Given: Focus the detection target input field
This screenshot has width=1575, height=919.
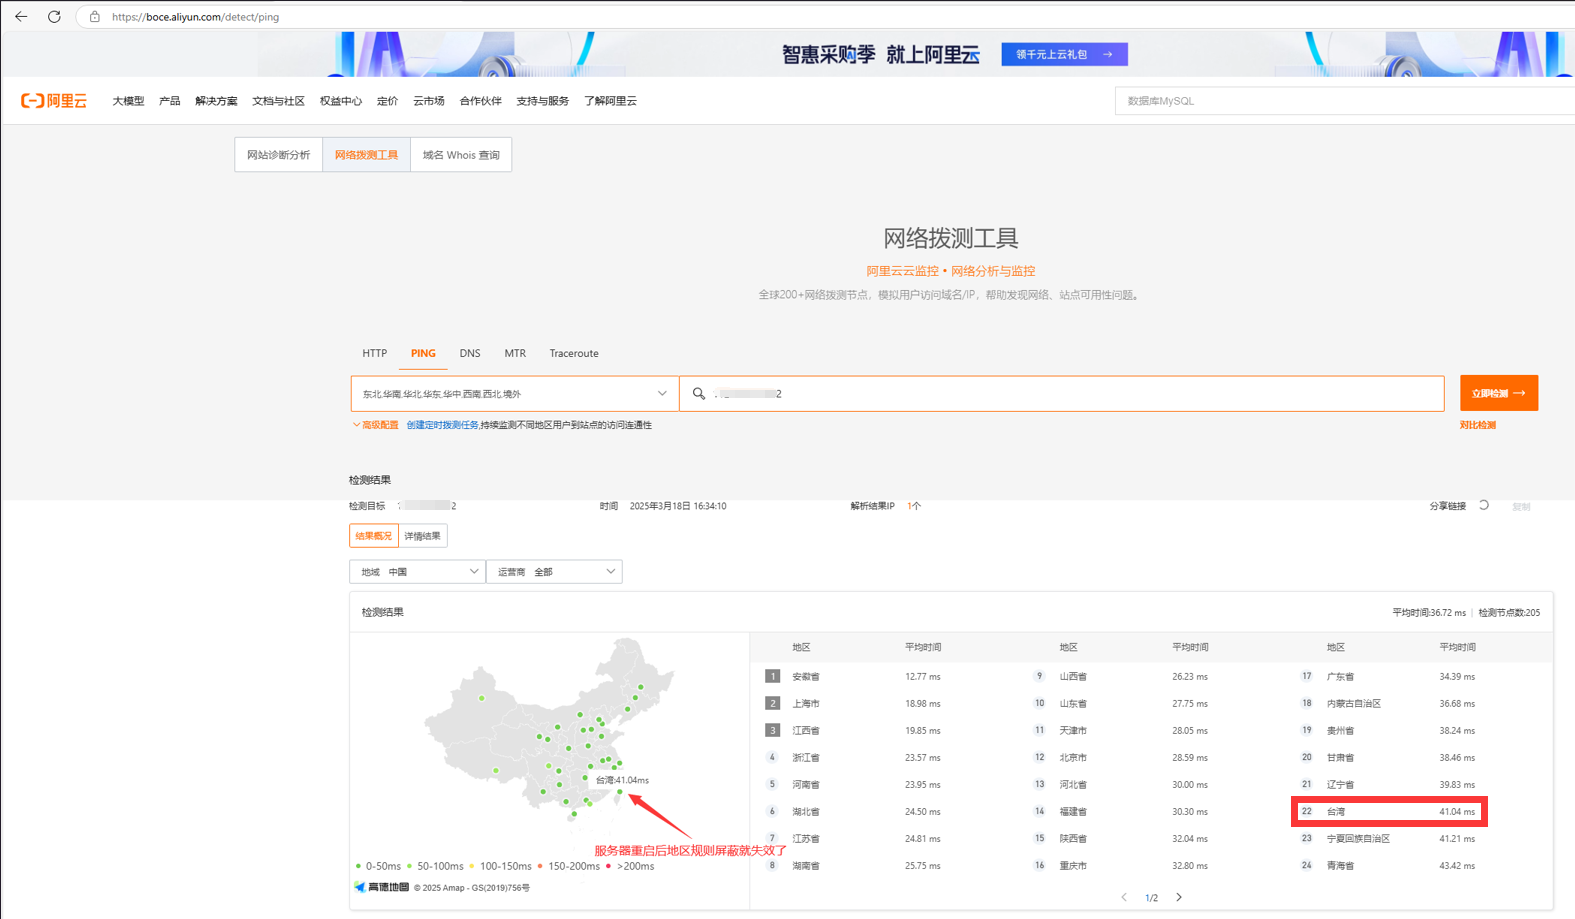Looking at the screenshot, I should [x=1062, y=394].
